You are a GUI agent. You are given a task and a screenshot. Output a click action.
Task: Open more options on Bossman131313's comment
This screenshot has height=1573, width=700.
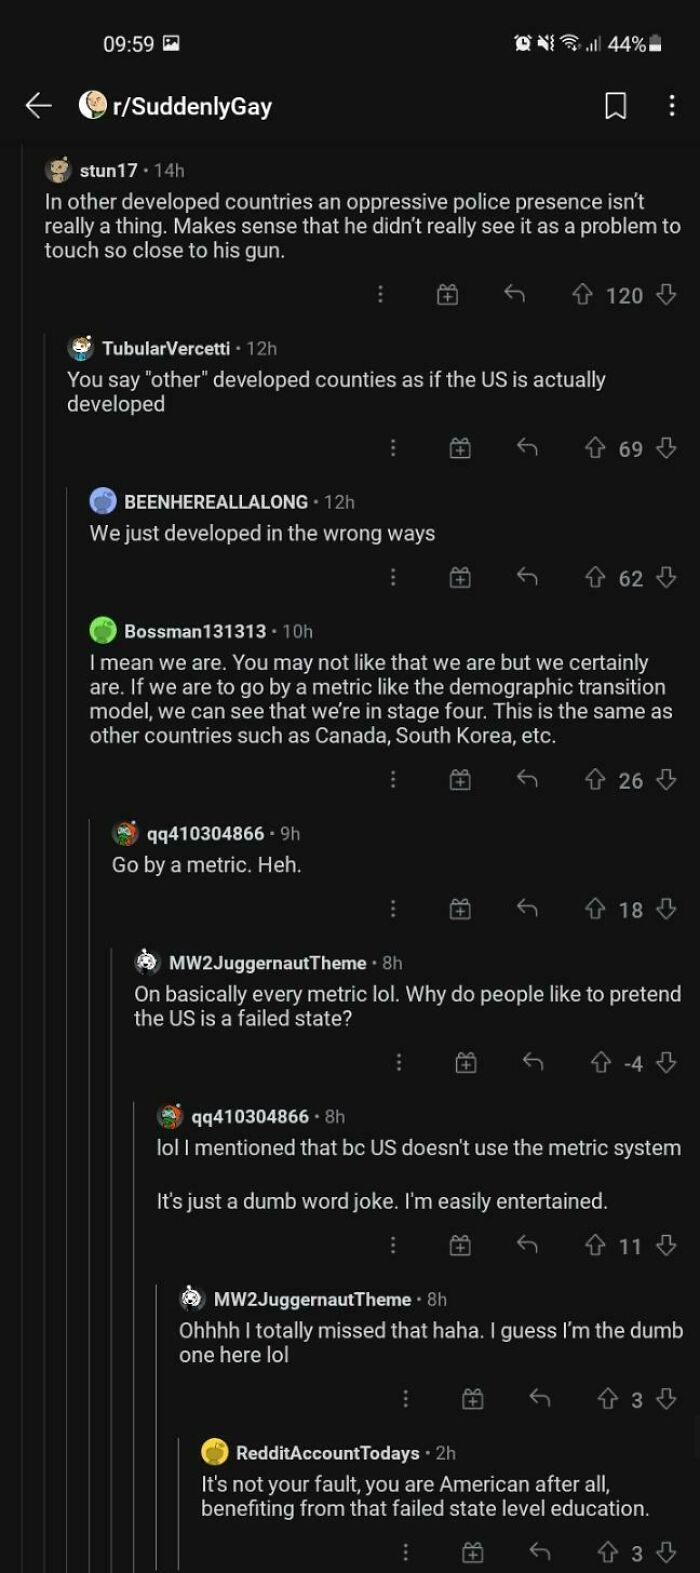point(393,780)
